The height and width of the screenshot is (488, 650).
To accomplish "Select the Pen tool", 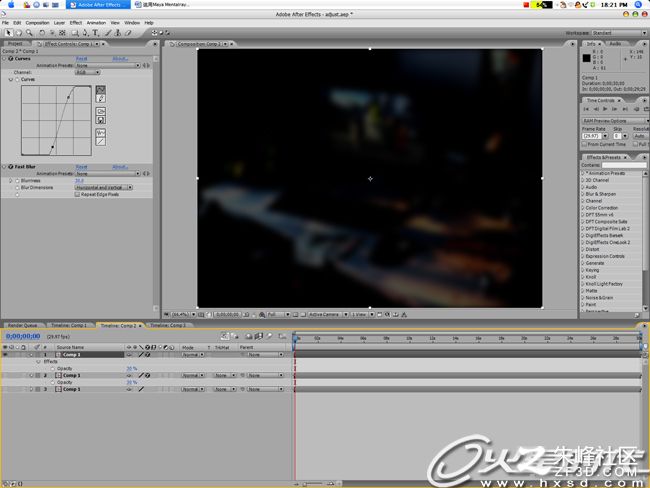I will (85, 33).
